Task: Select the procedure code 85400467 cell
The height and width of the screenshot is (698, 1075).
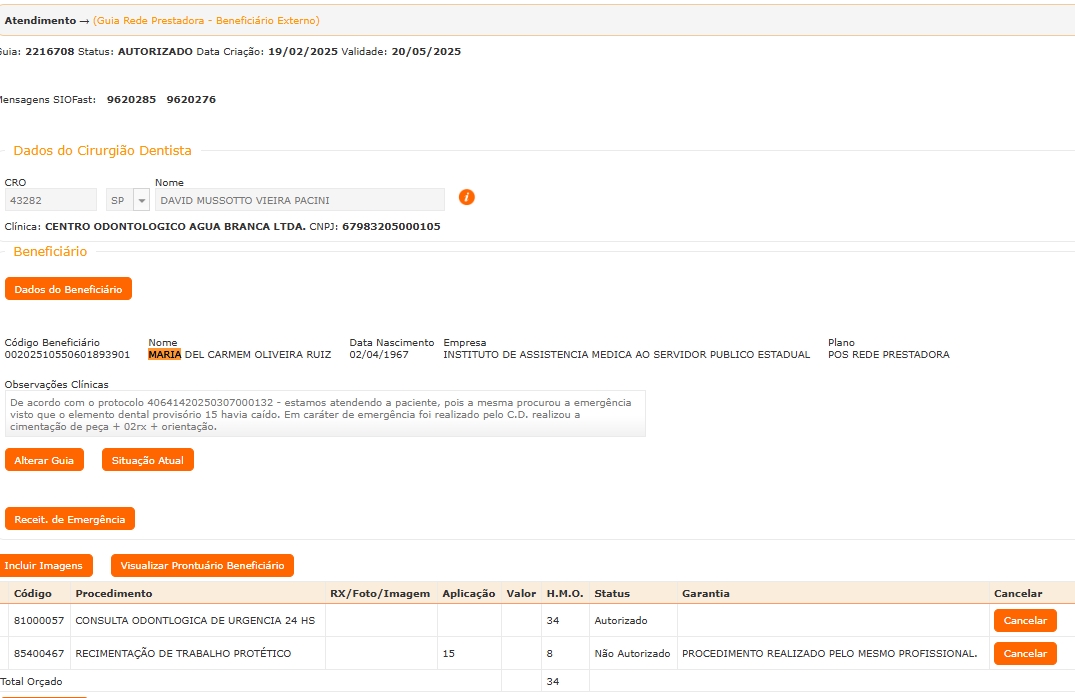Action: tap(39, 654)
